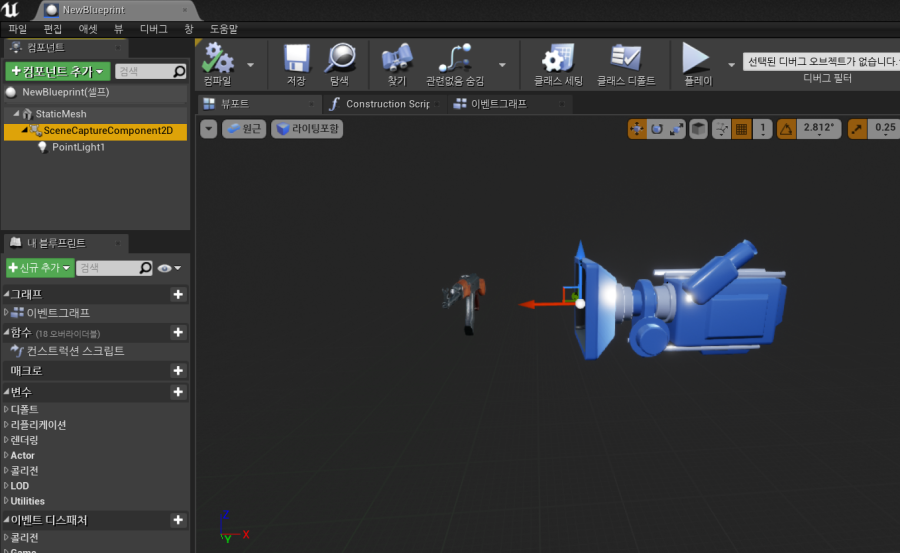This screenshot has width=900, height=553.
Task: Click the 찾기 (Find) binoculars icon
Action: point(397,59)
